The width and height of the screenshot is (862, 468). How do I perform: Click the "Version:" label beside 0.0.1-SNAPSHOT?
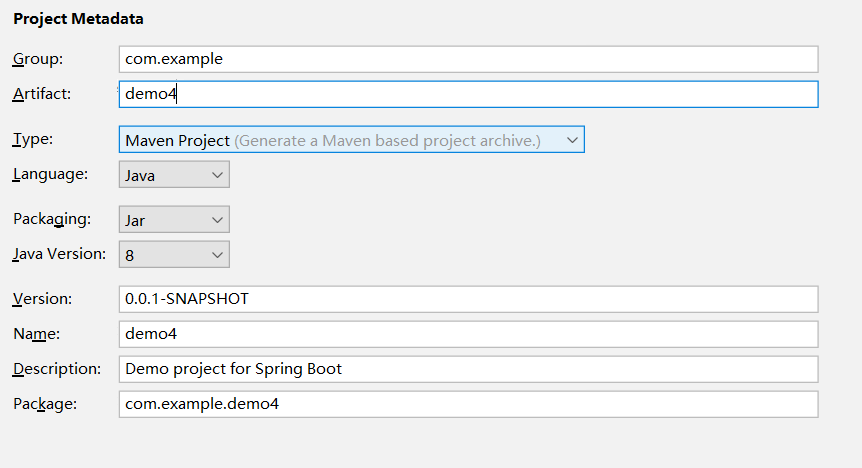tap(42, 298)
